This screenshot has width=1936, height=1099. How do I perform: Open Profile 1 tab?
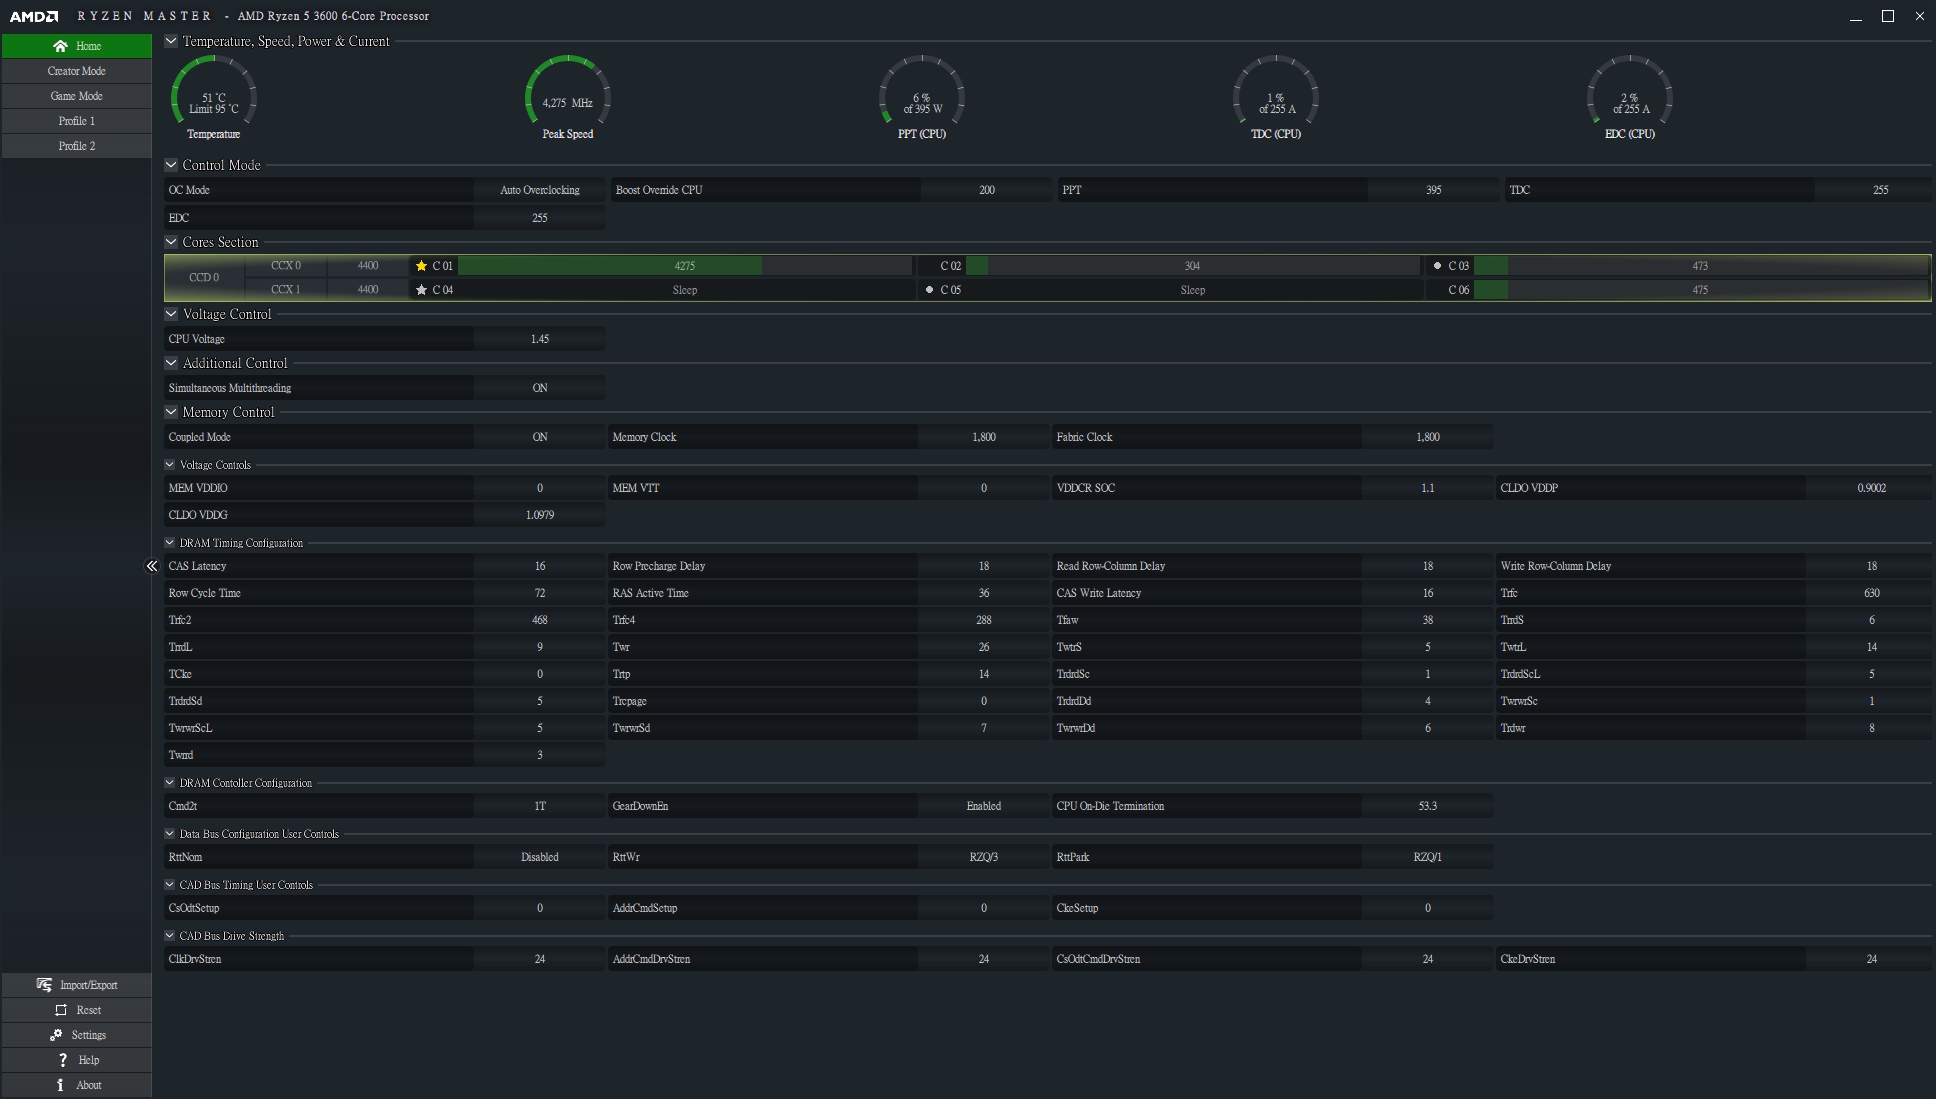click(77, 121)
